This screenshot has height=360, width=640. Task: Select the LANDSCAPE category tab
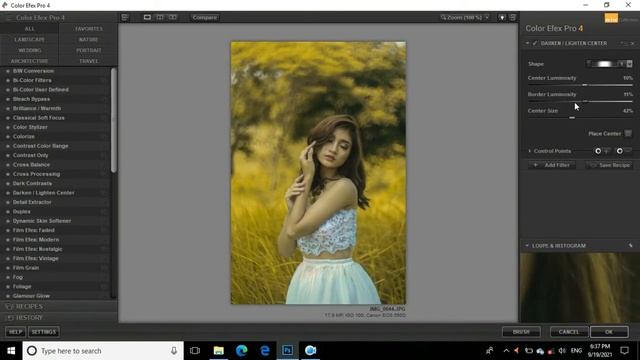point(29,40)
